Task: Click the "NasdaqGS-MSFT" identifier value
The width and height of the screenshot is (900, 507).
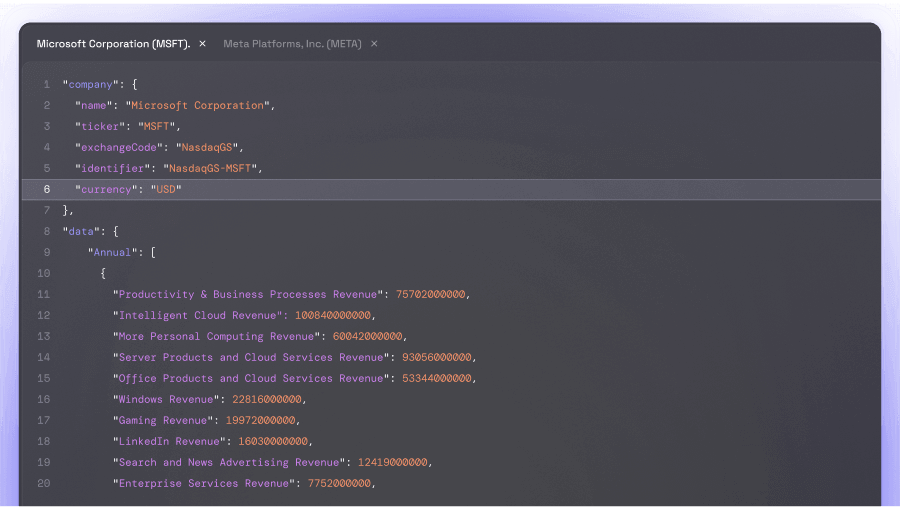Action: tap(210, 168)
